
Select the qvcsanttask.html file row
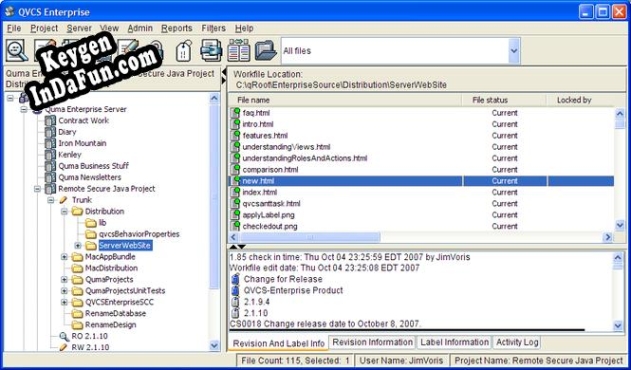coord(421,204)
